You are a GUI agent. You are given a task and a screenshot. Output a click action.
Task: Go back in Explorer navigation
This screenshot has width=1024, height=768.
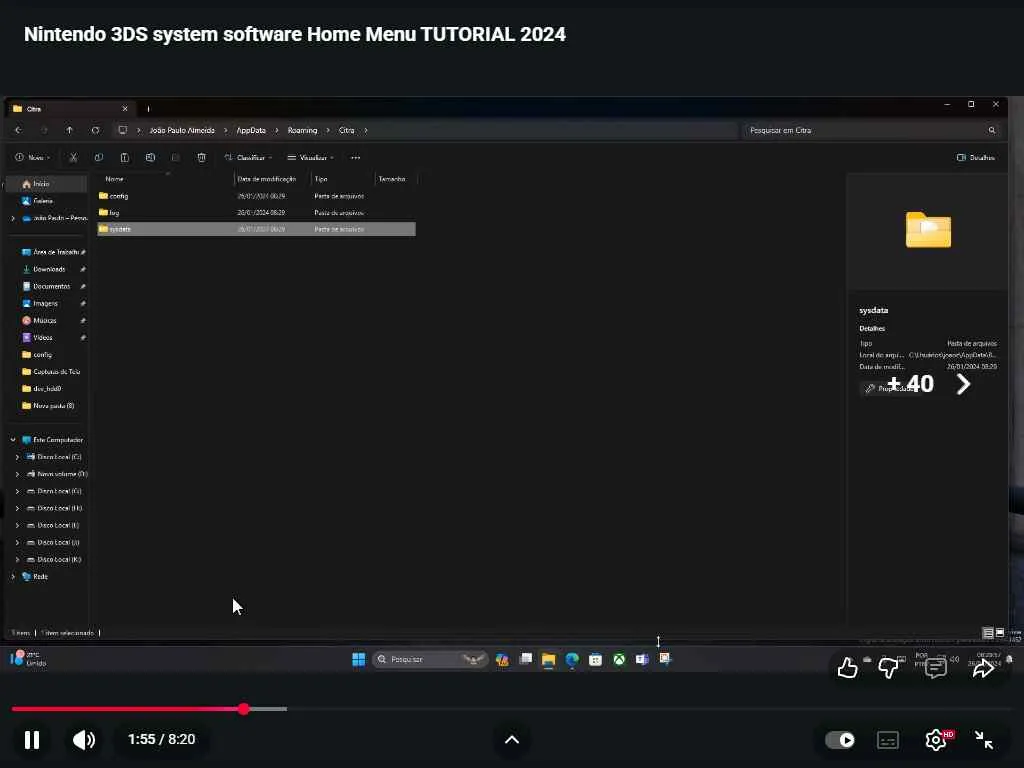coord(18,130)
